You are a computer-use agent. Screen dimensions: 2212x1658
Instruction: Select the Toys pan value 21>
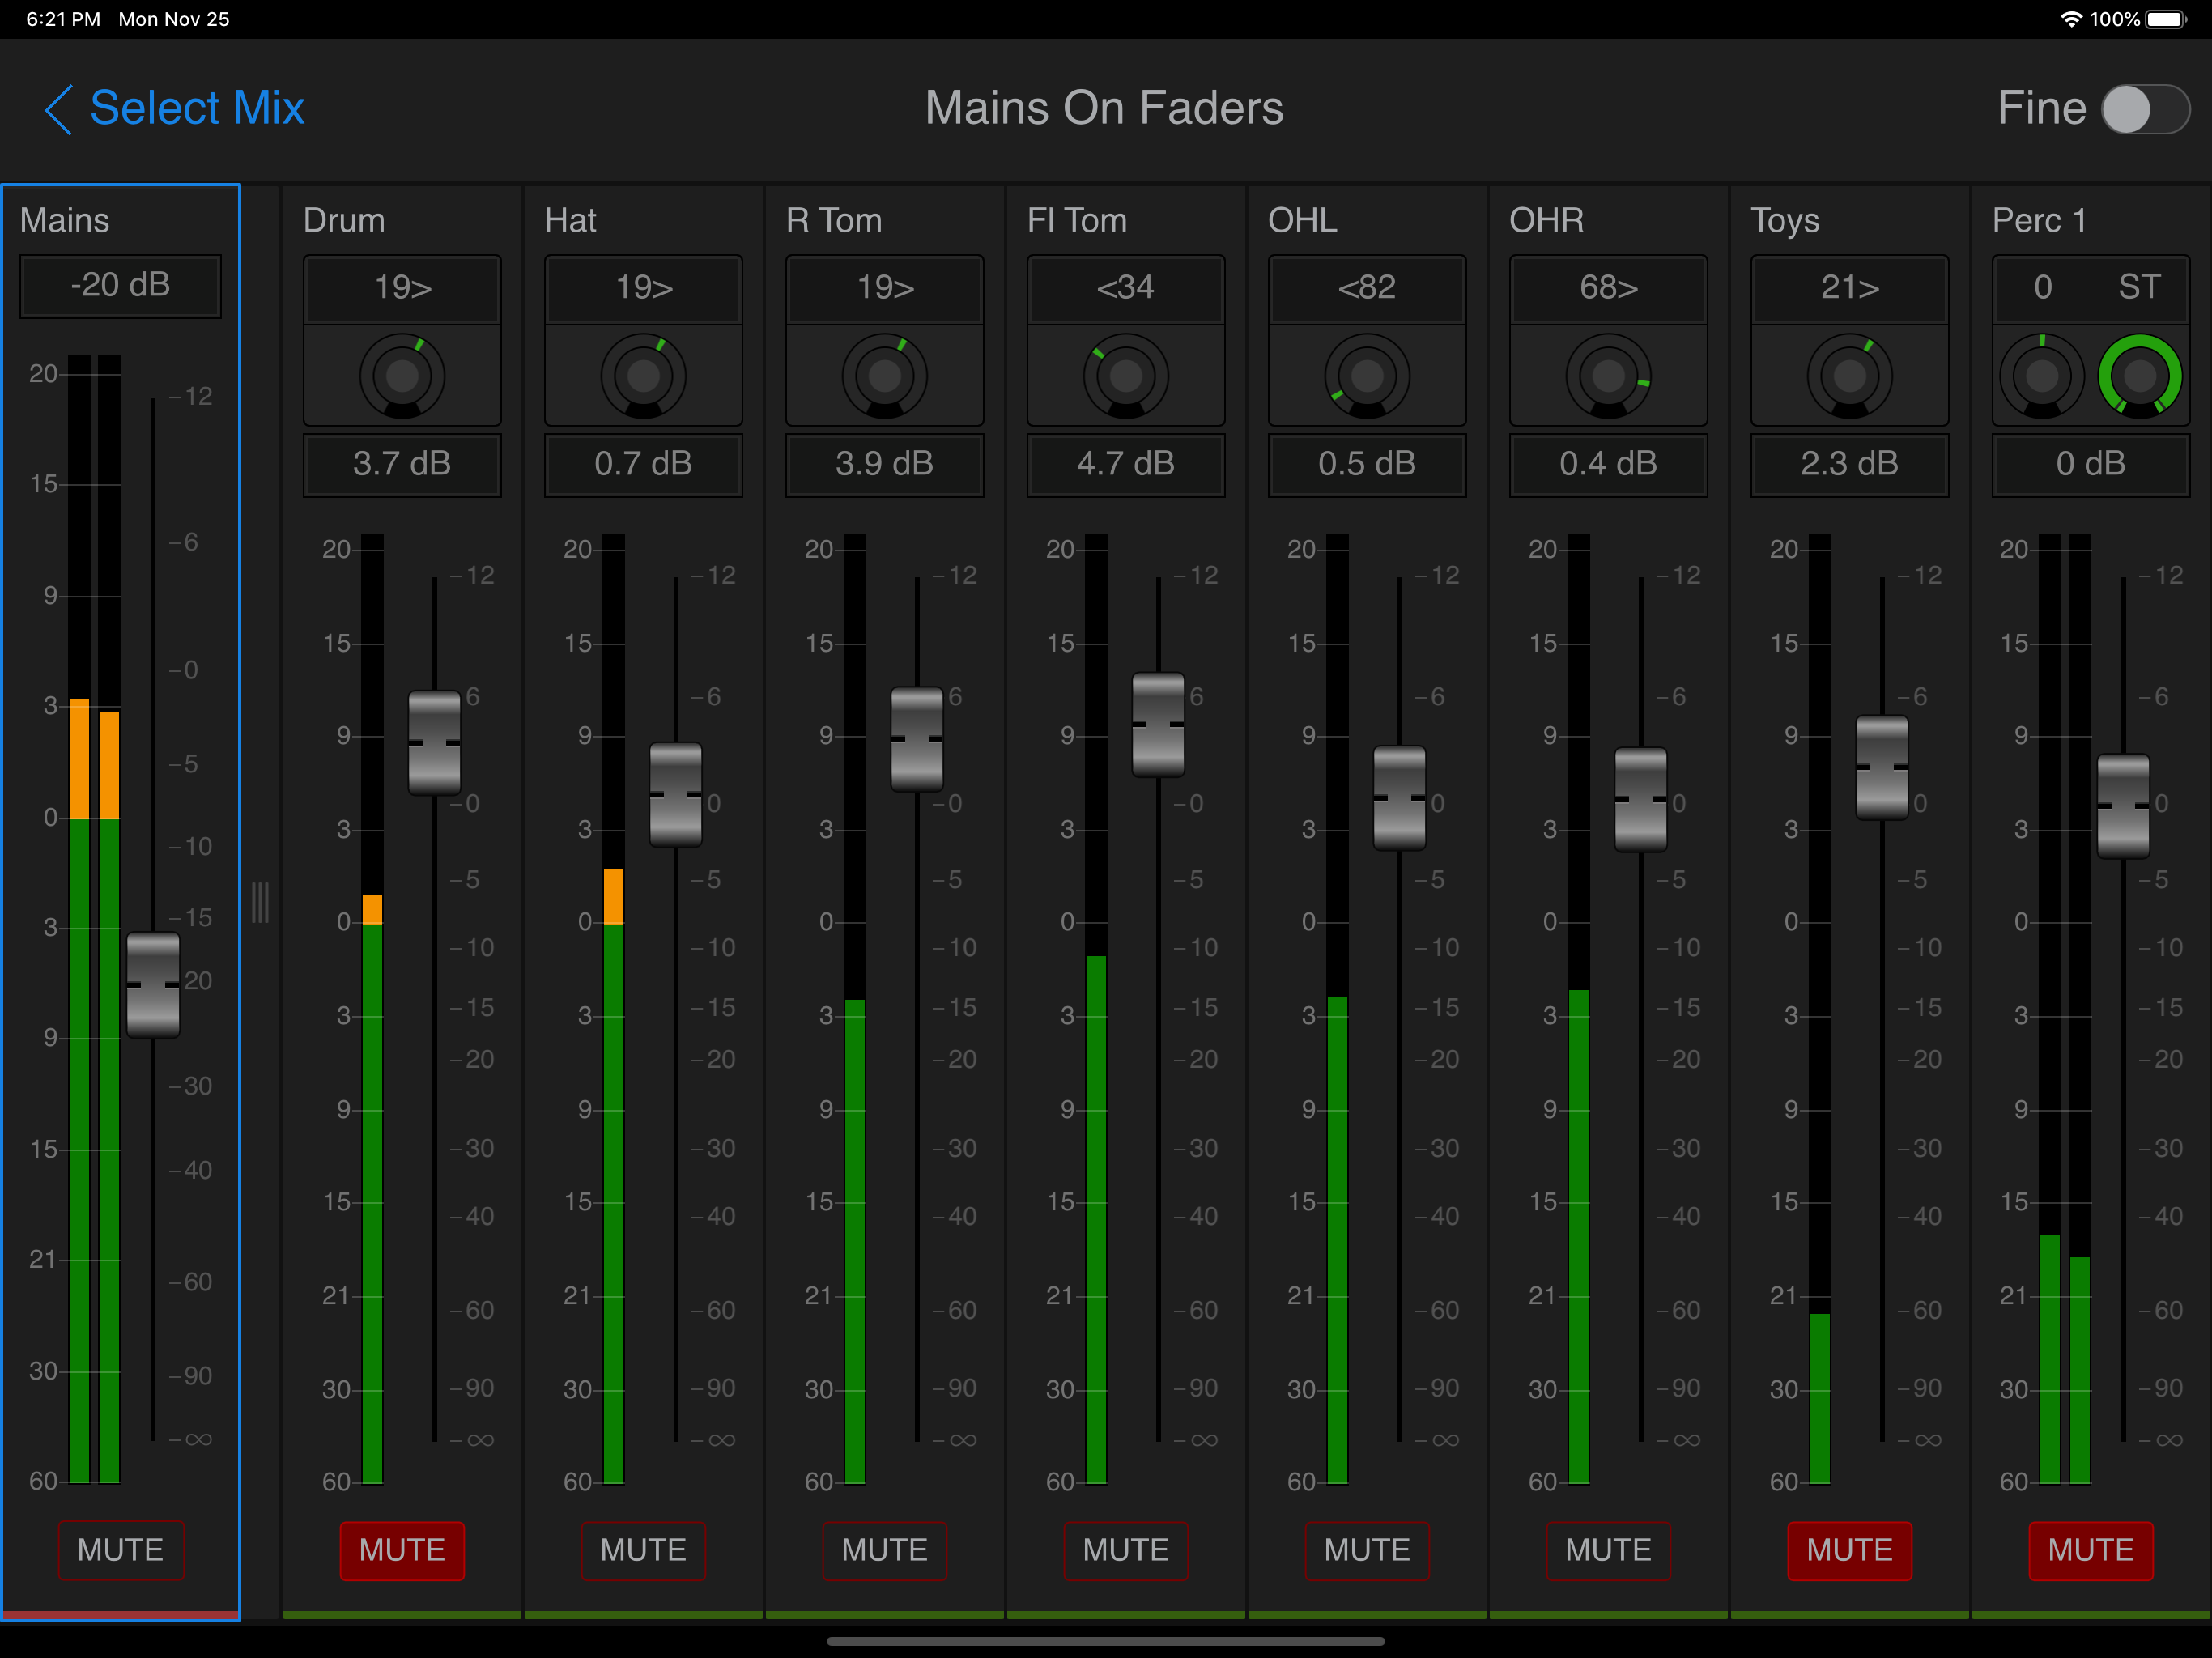point(1850,288)
